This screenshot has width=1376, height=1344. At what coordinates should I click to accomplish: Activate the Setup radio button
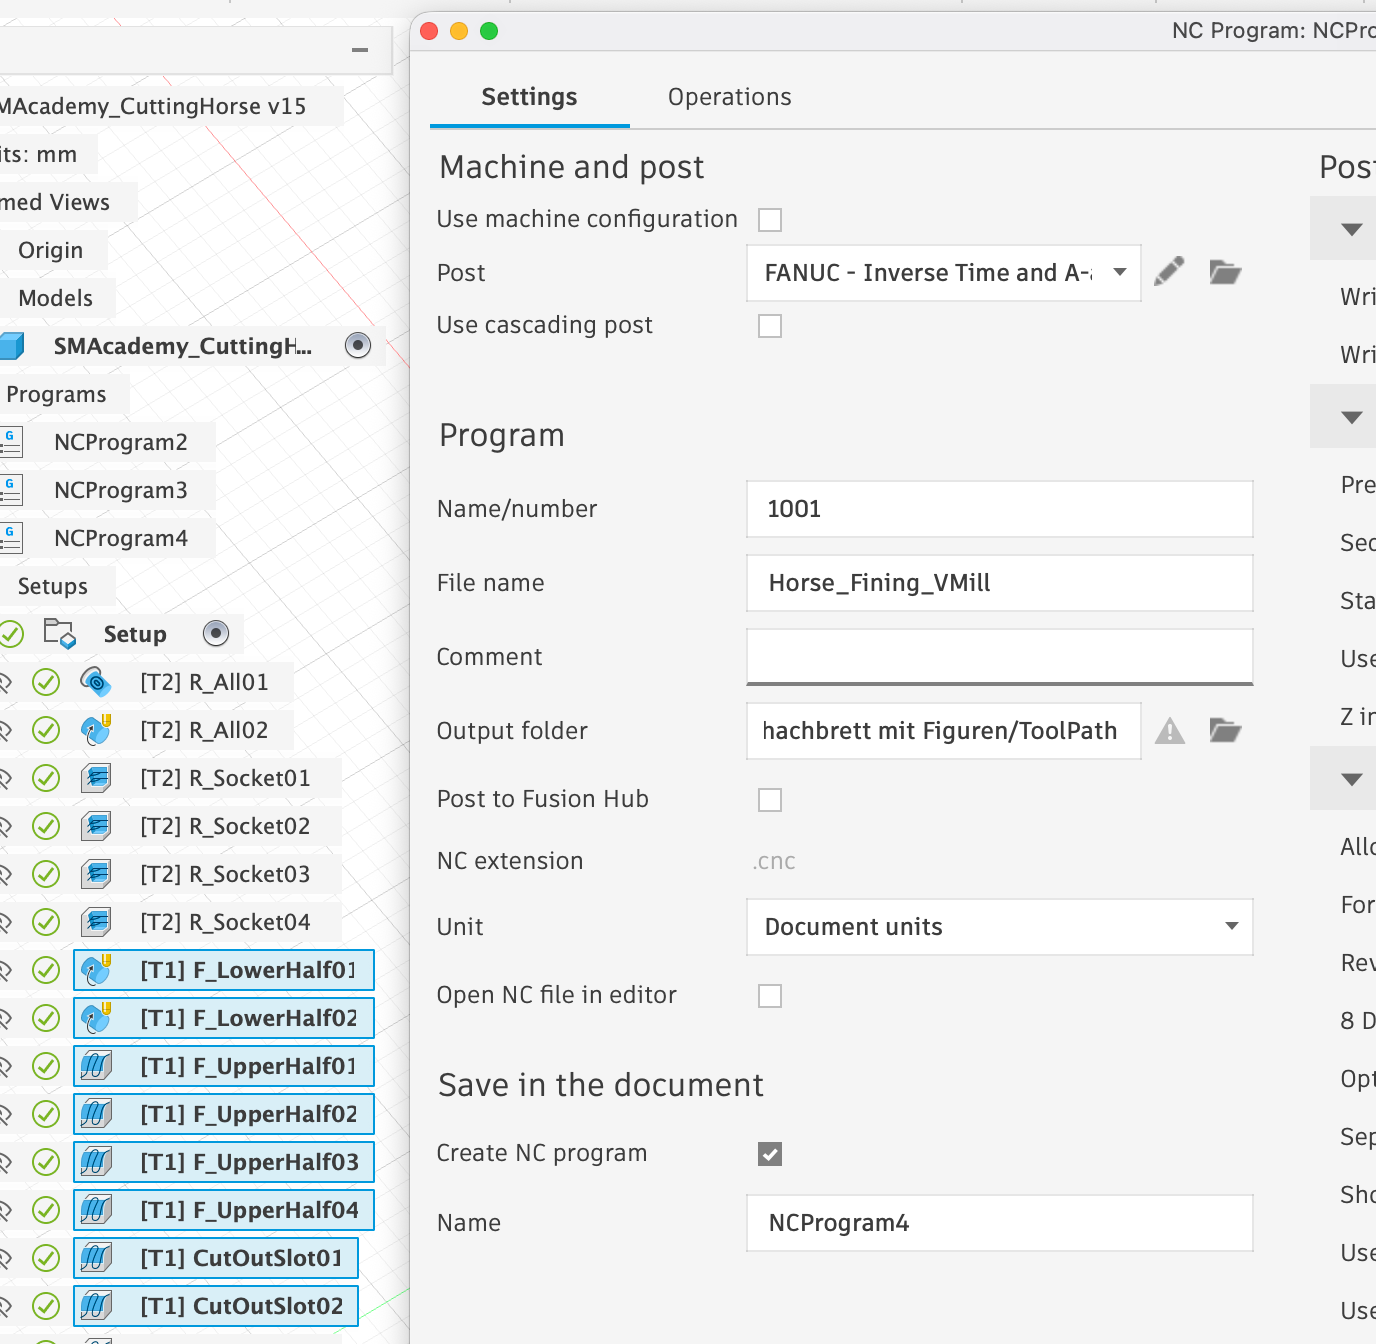(x=216, y=634)
